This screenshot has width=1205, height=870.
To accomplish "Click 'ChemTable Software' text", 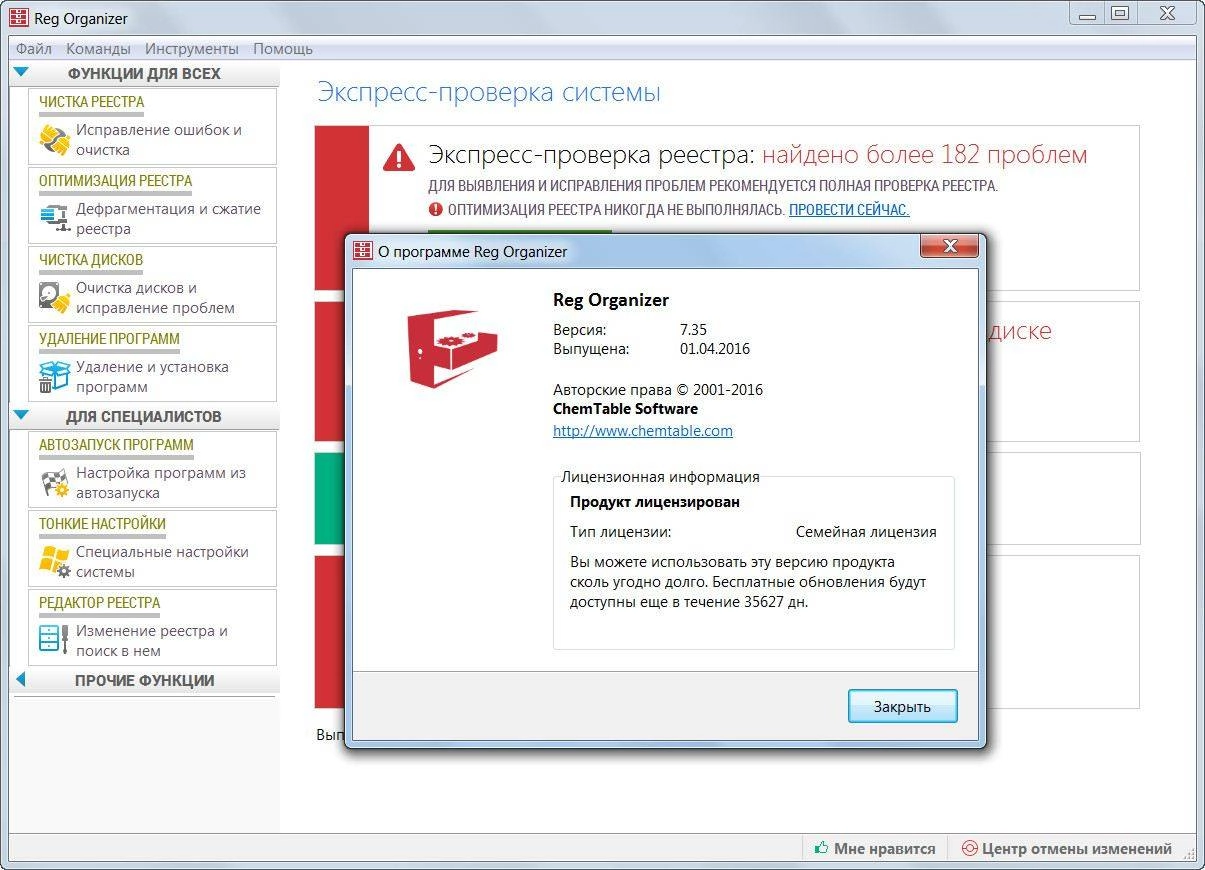I will [625, 409].
